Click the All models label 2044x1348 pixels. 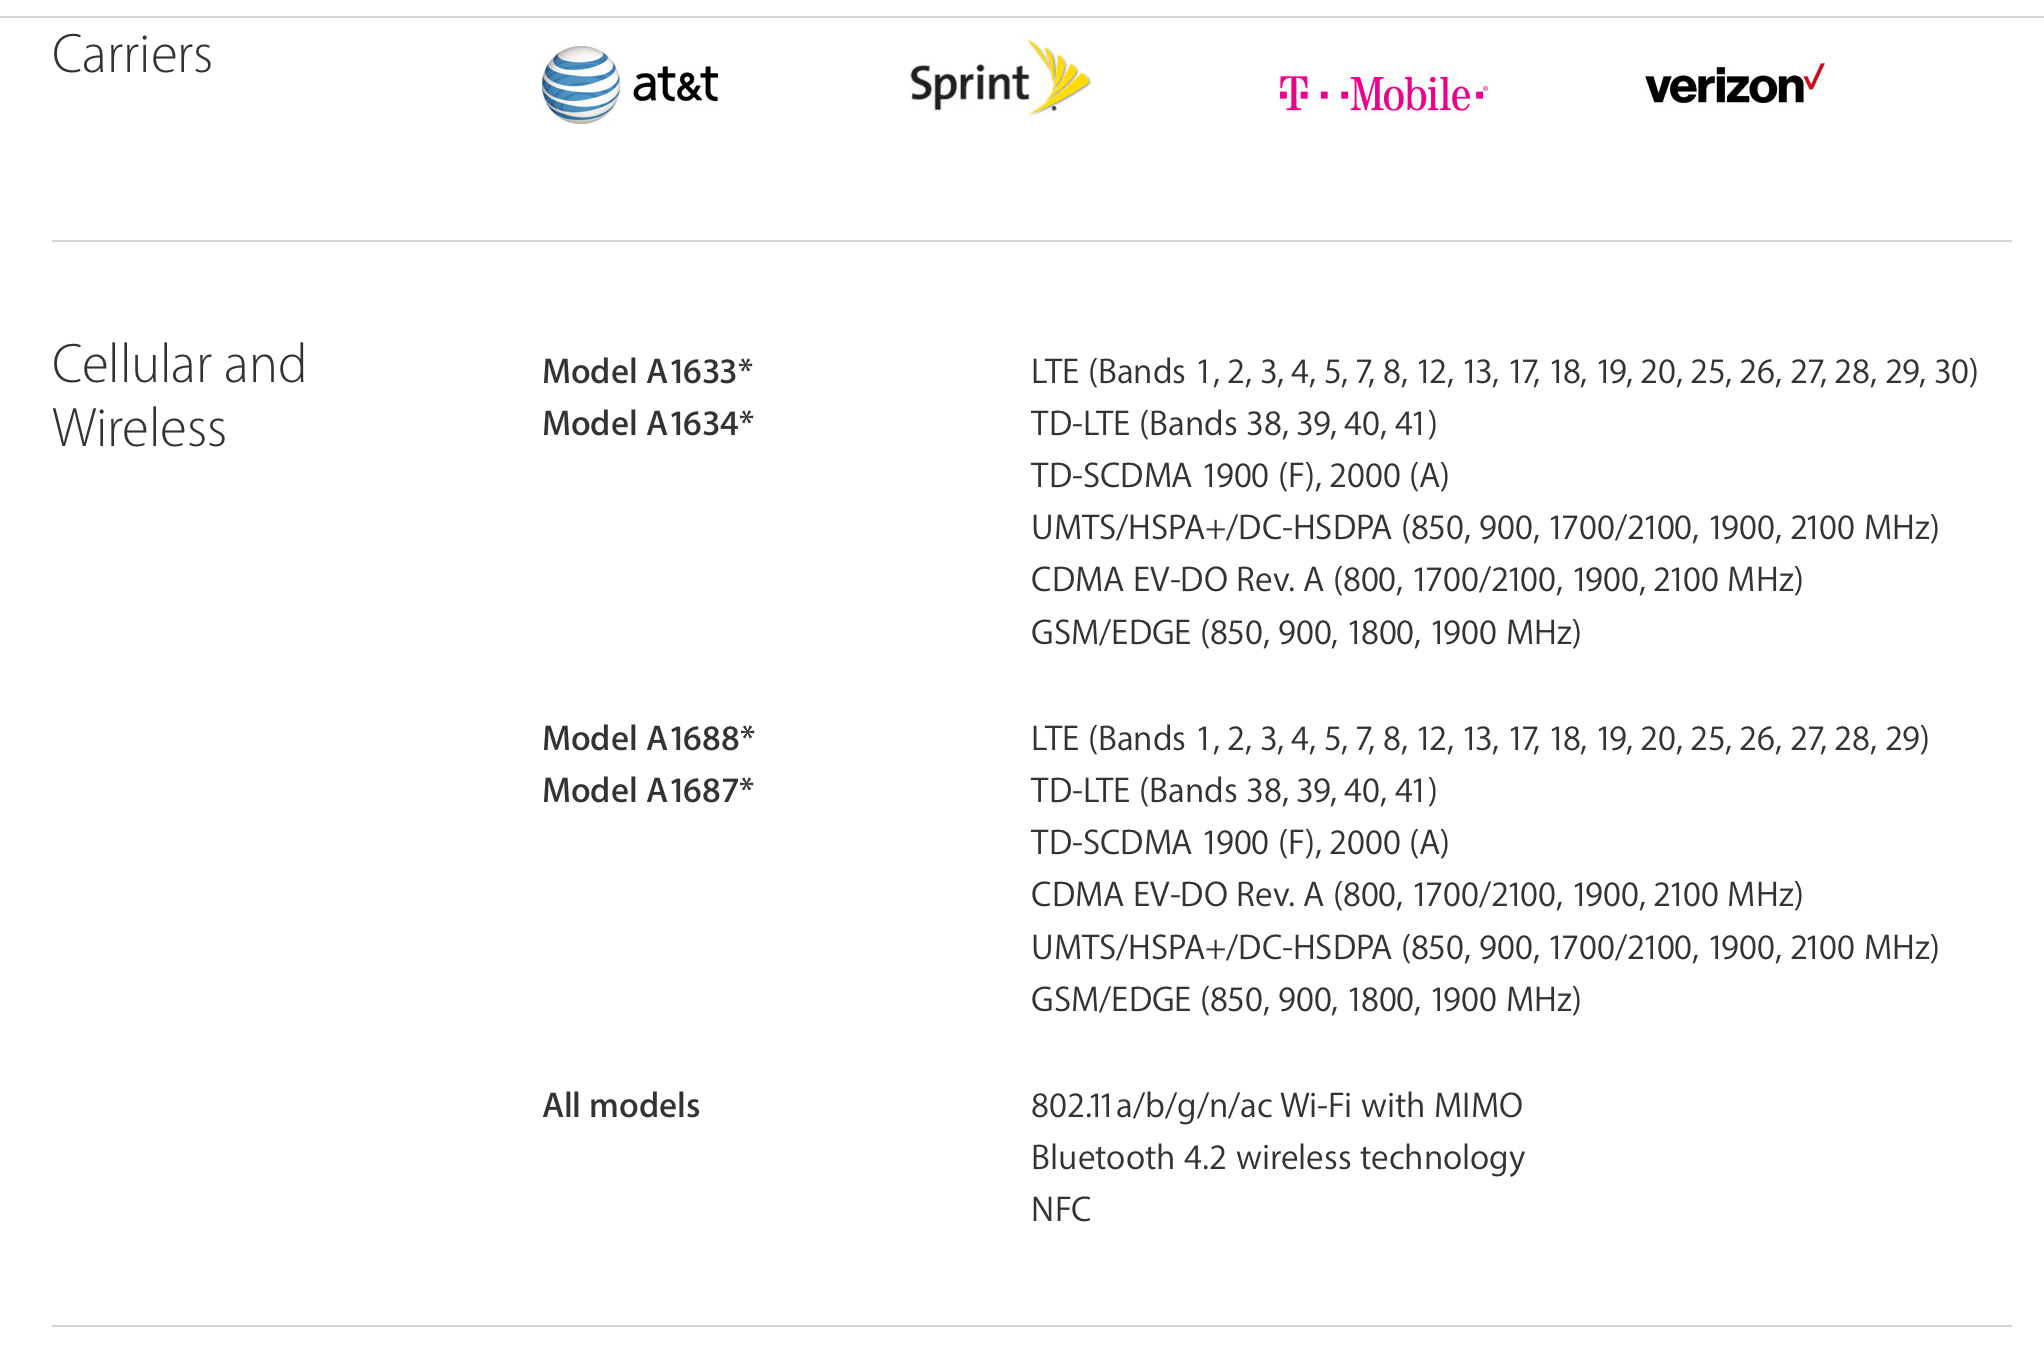tap(621, 1106)
